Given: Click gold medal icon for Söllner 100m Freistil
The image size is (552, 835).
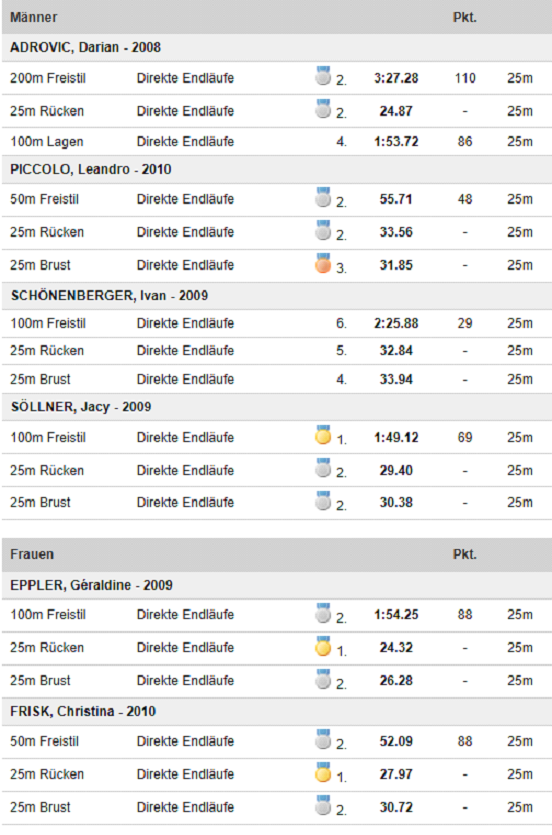Looking at the screenshot, I should (323, 435).
